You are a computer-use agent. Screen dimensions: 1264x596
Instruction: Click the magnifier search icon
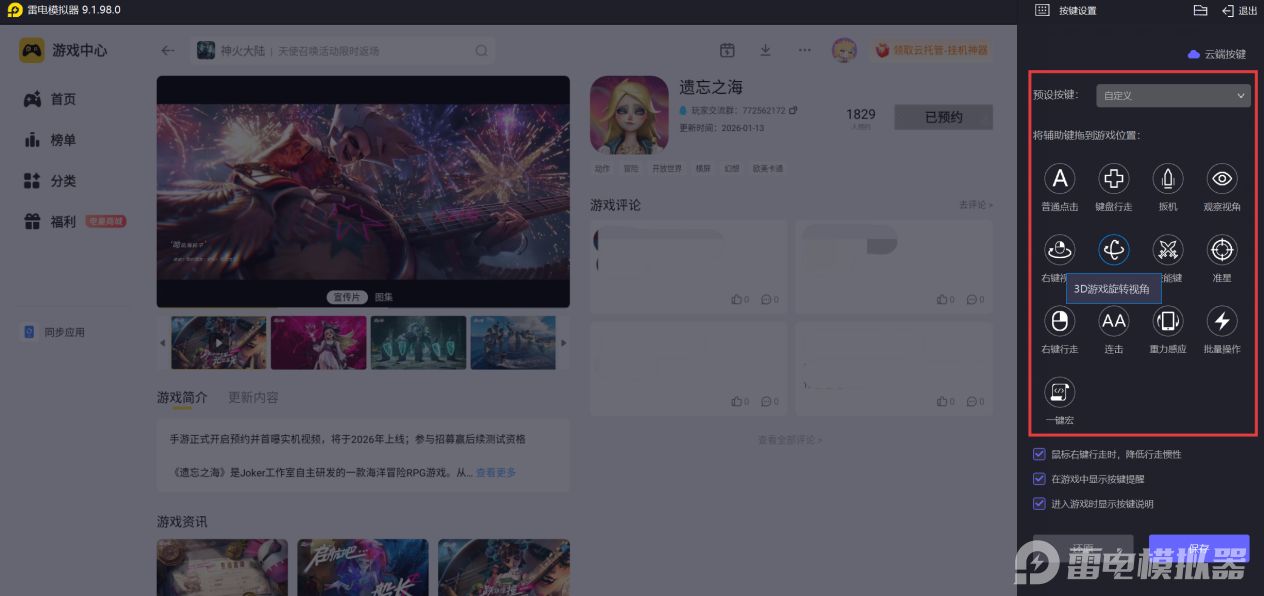coord(481,50)
